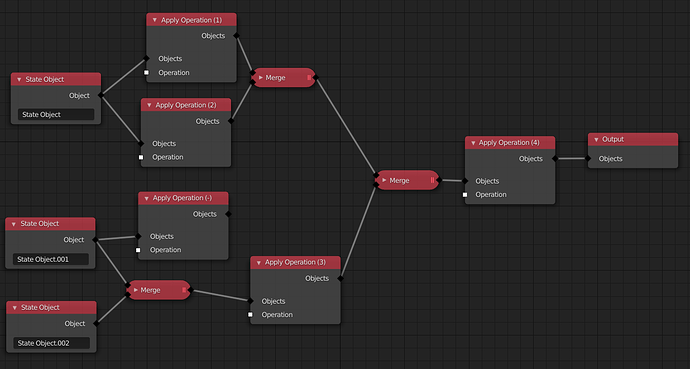The height and width of the screenshot is (369, 690).
Task: Collapse the Apply Operation (1) node
Action: [154, 20]
